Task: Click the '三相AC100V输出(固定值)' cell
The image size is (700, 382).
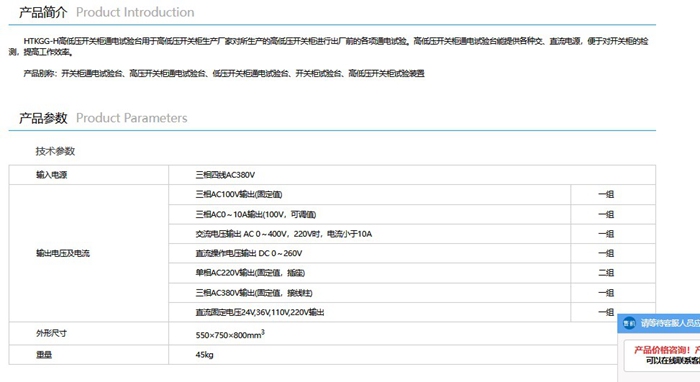Action: click(x=370, y=195)
